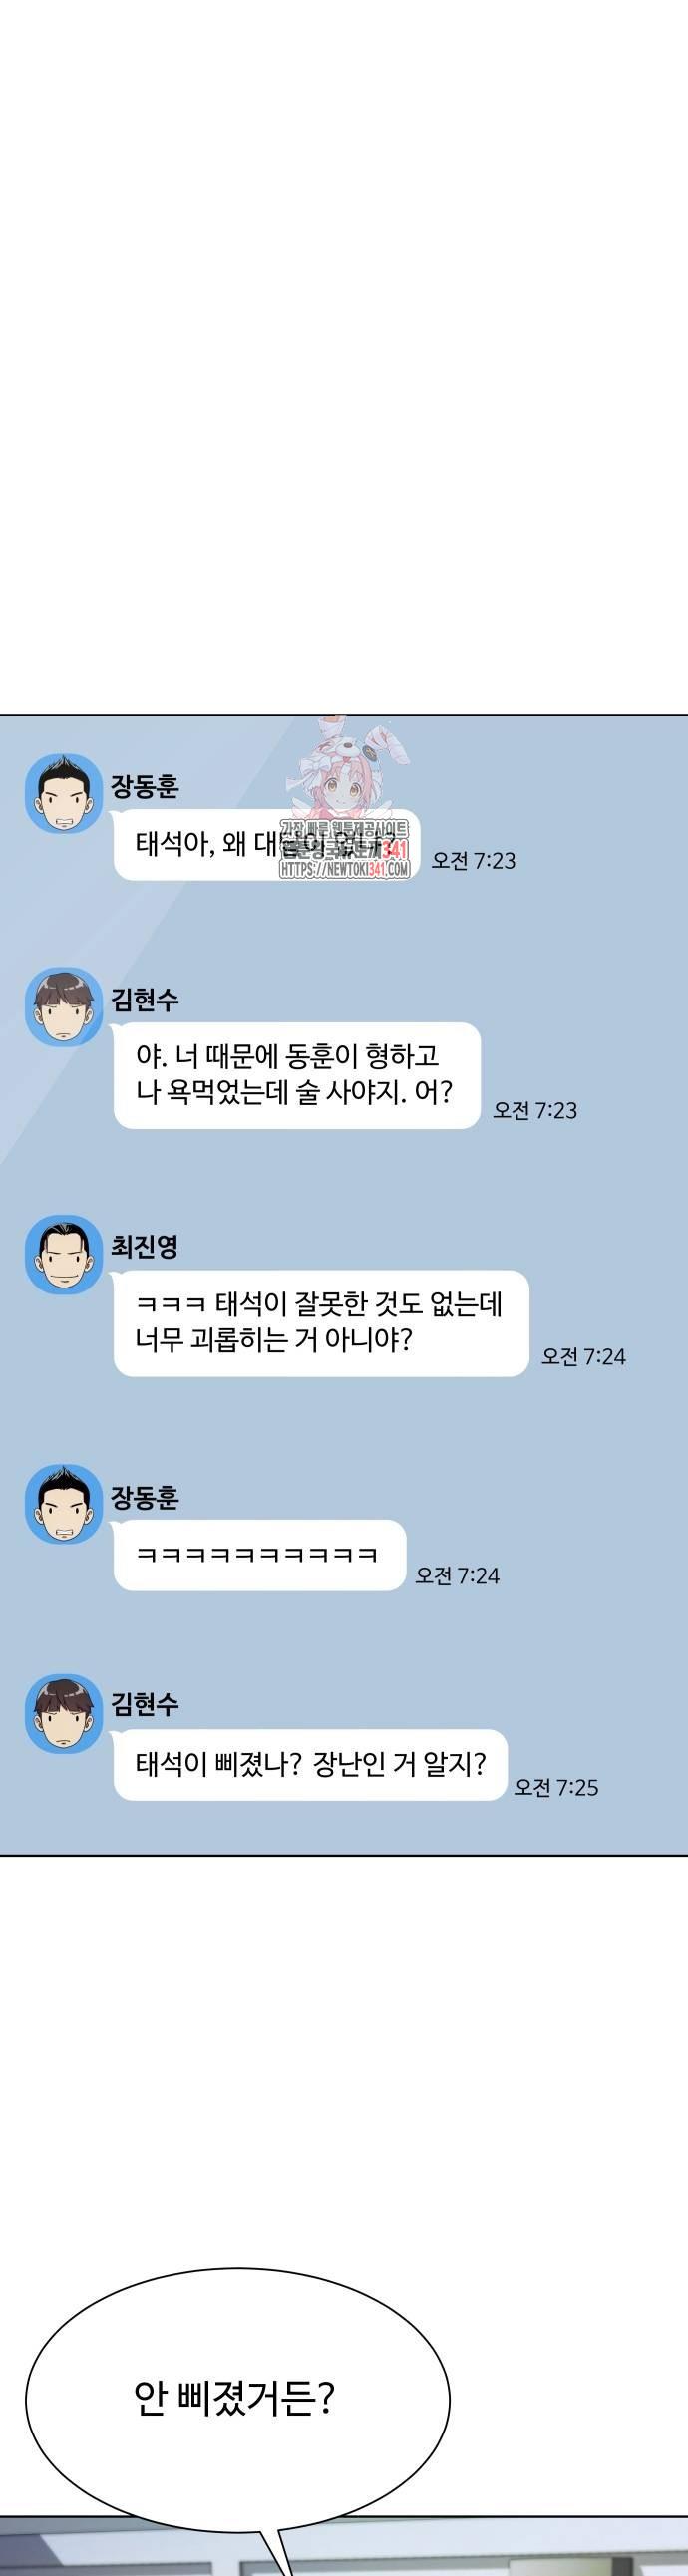Click the bubble '야. 너 때문에 동훈이 형하고'
This screenshot has height=2576, width=688.
tap(297, 1075)
